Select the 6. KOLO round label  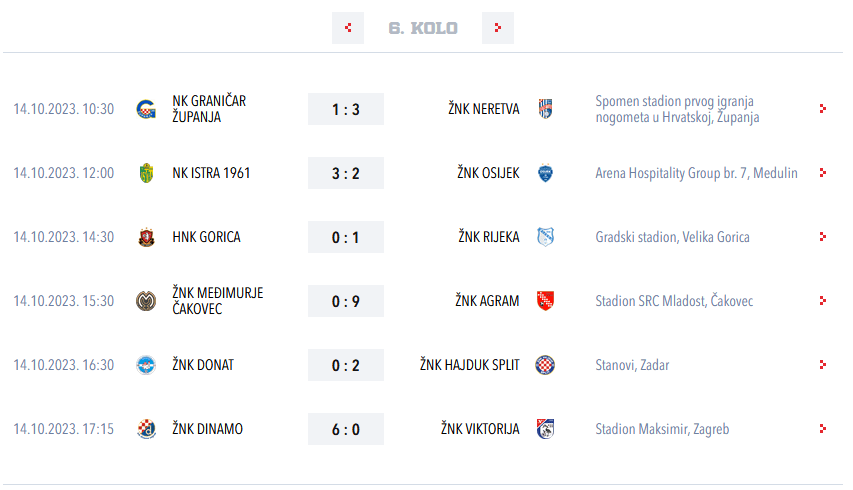[423, 28]
